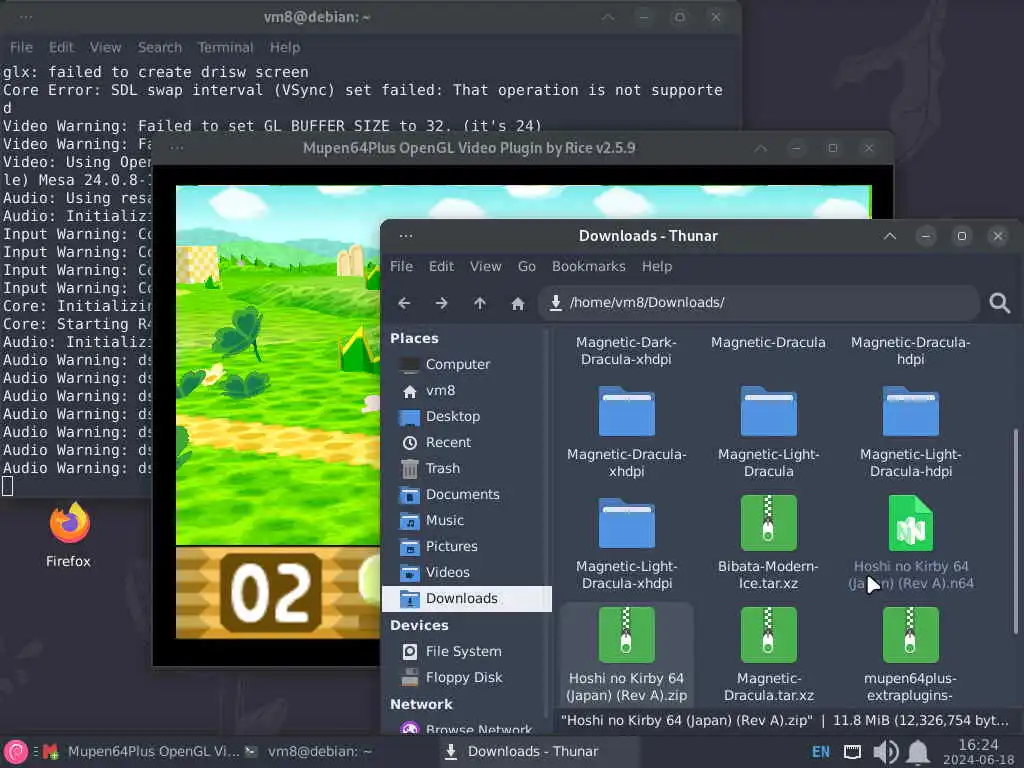This screenshot has height=768, width=1024.
Task: Open Thunar window menu dots button
Action: pyautogui.click(x=406, y=236)
